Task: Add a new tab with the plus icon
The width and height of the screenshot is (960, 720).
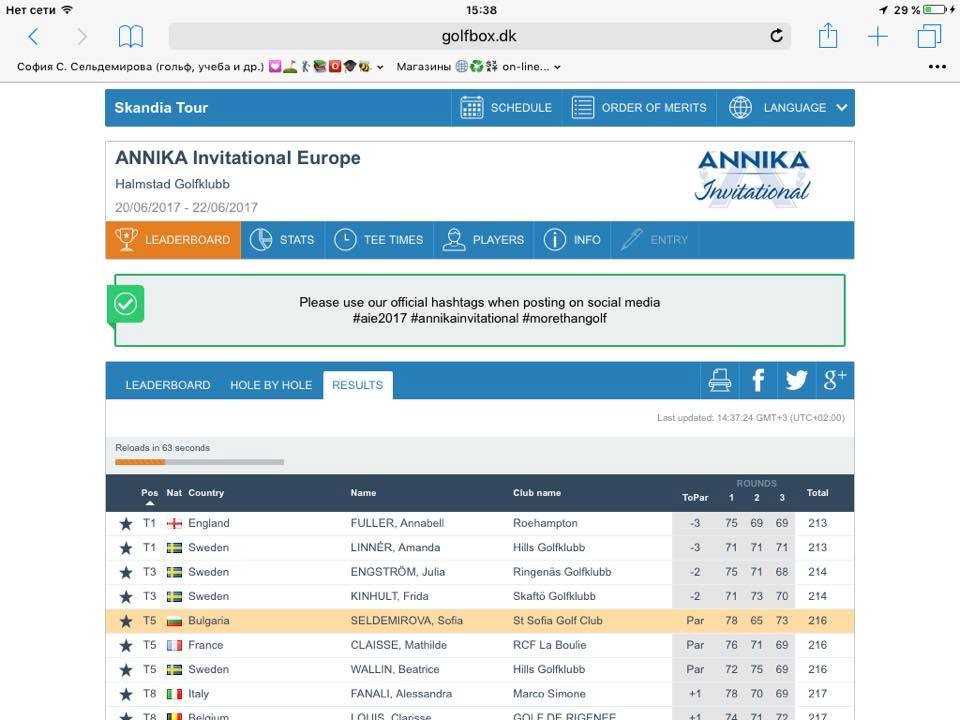Action: click(877, 36)
